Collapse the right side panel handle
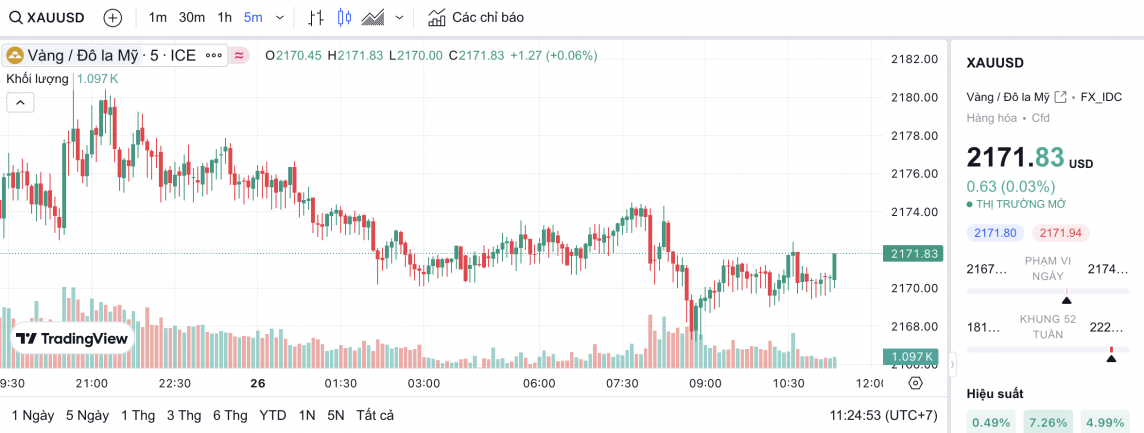 (x=952, y=362)
